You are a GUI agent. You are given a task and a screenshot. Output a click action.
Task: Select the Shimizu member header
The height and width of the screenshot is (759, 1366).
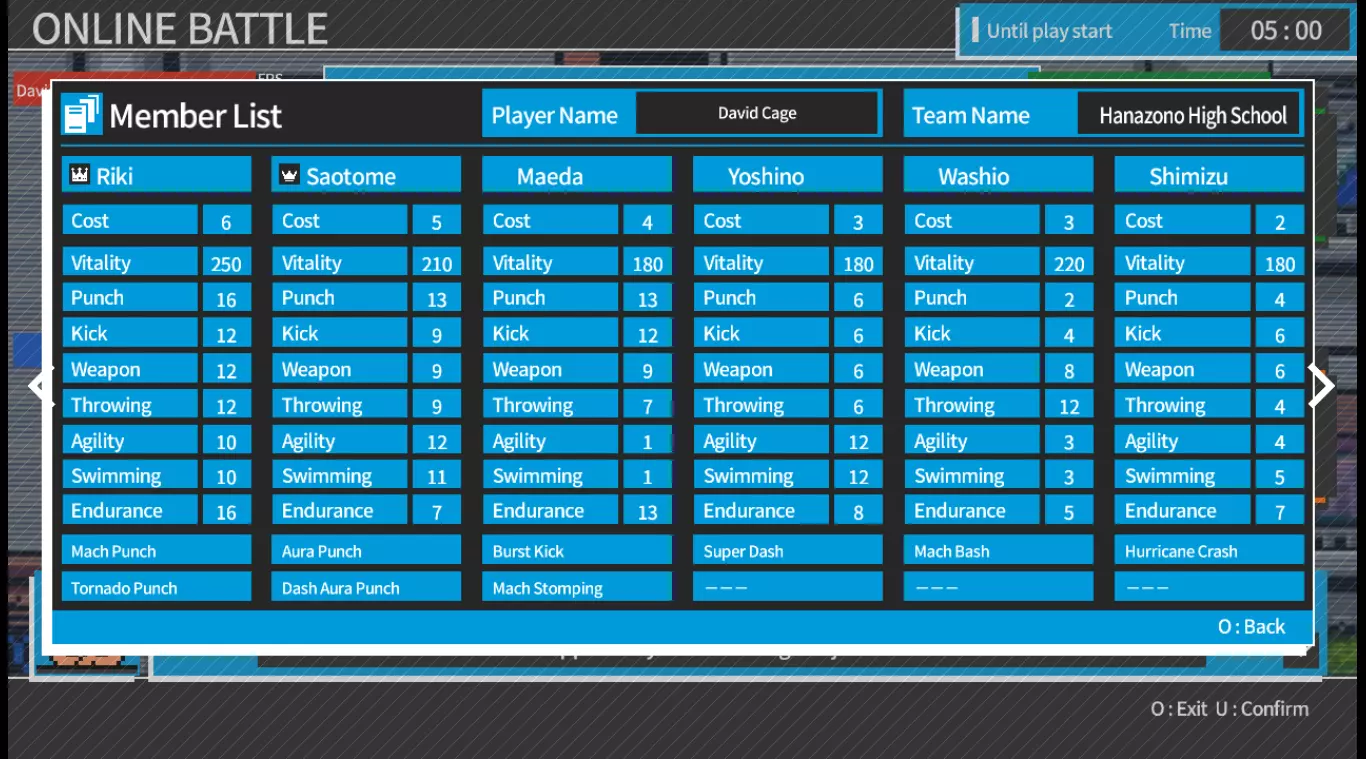tap(1210, 175)
